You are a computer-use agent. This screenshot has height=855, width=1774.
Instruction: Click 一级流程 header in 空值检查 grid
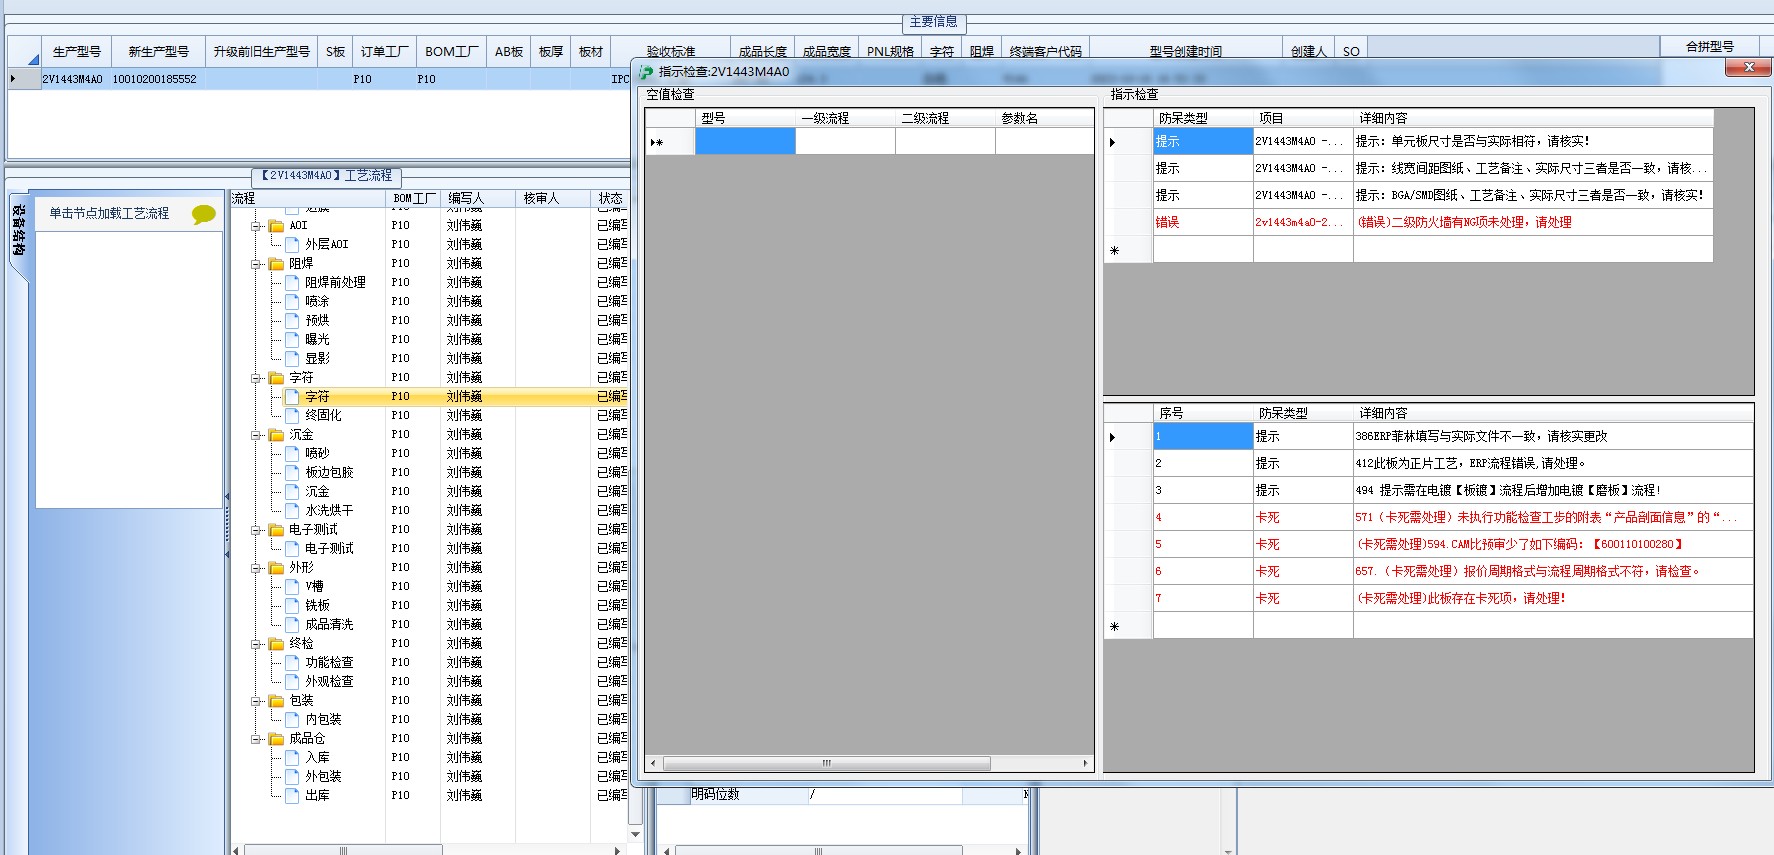pyautogui.click(x=845, y=118)
